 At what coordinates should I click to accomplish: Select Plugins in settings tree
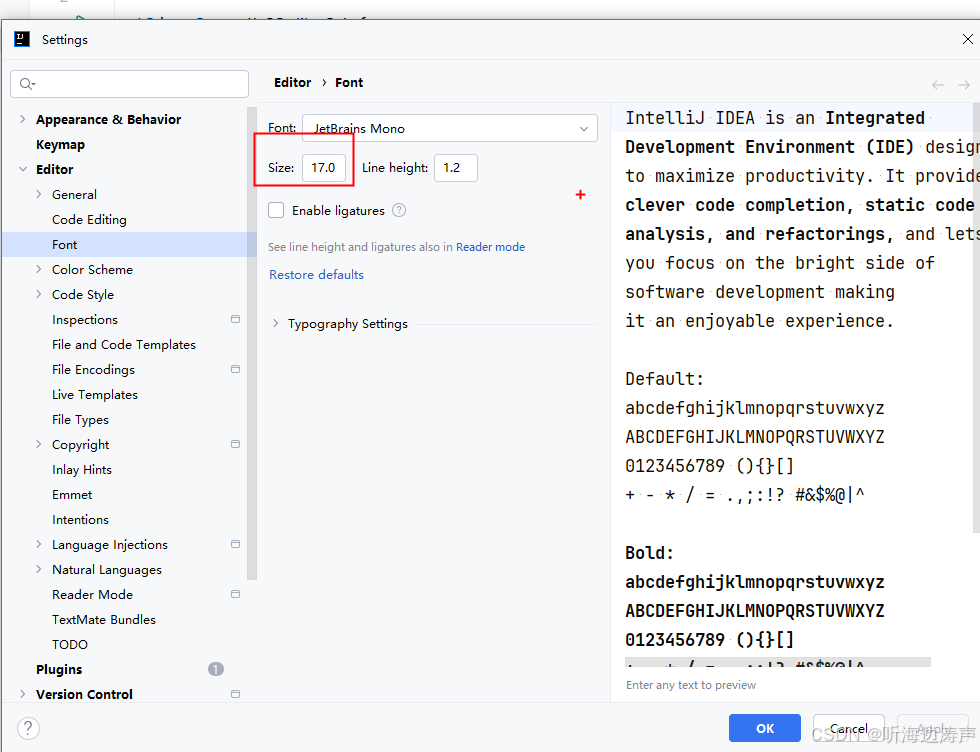tap(59, 669)
